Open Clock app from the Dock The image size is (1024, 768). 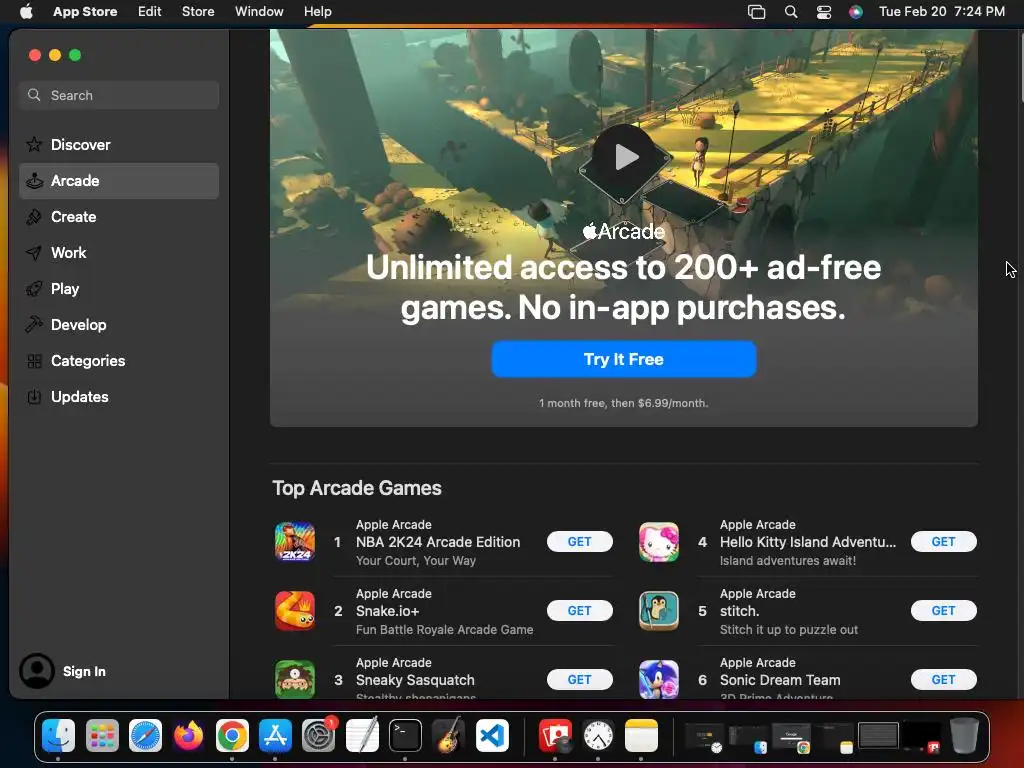[598, 735]
